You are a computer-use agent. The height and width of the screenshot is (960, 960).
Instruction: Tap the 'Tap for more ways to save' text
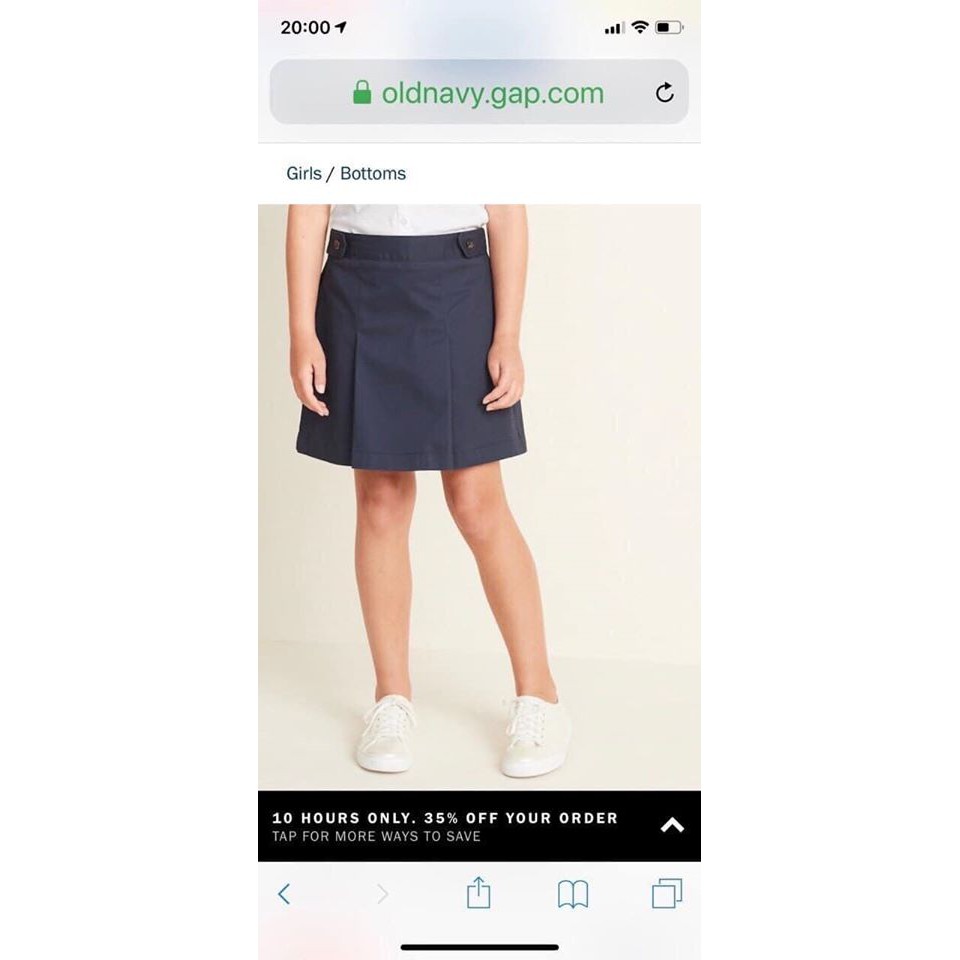tap(377, 836)
